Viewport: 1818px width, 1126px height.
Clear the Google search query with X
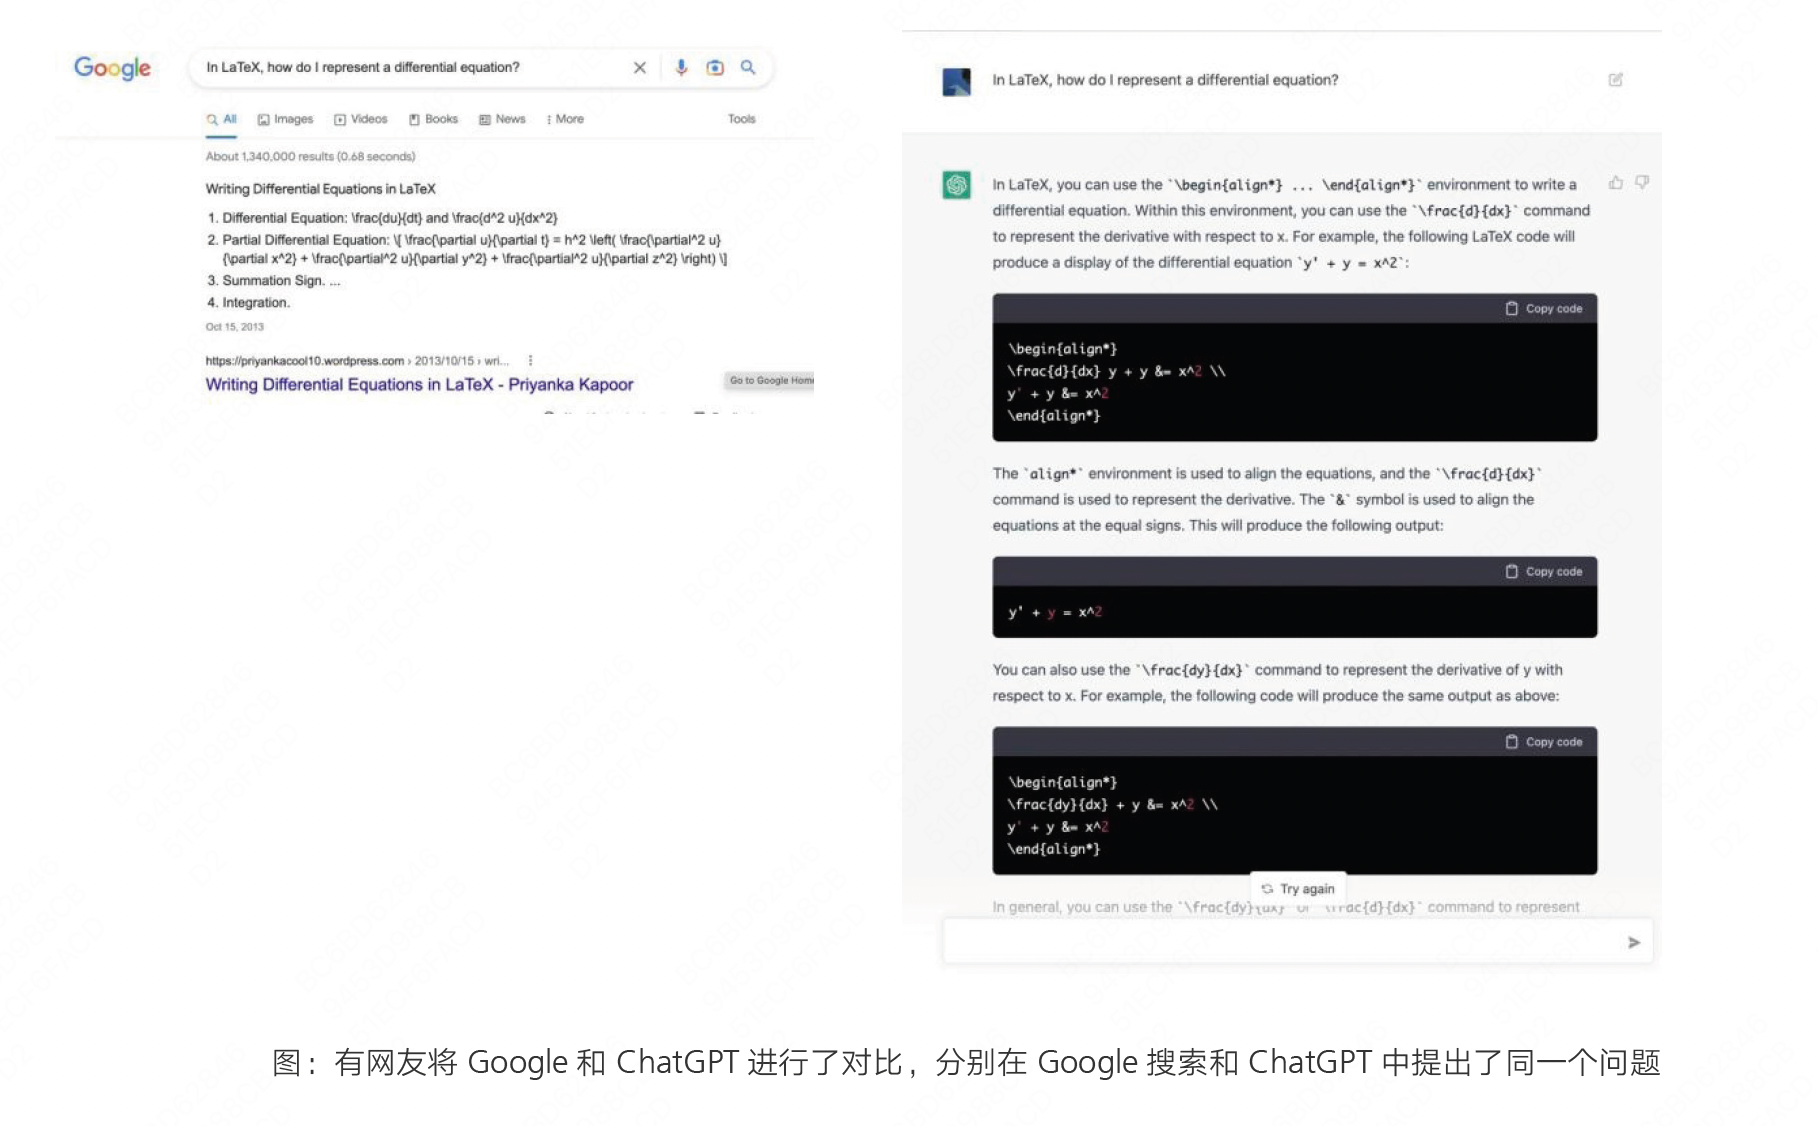pos(640,67)
